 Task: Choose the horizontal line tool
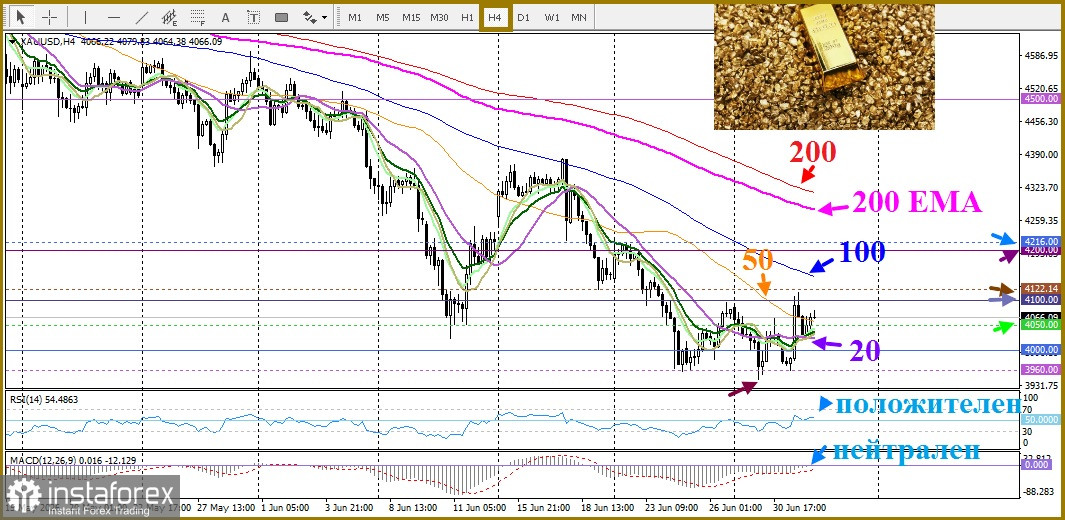(113, 17)
